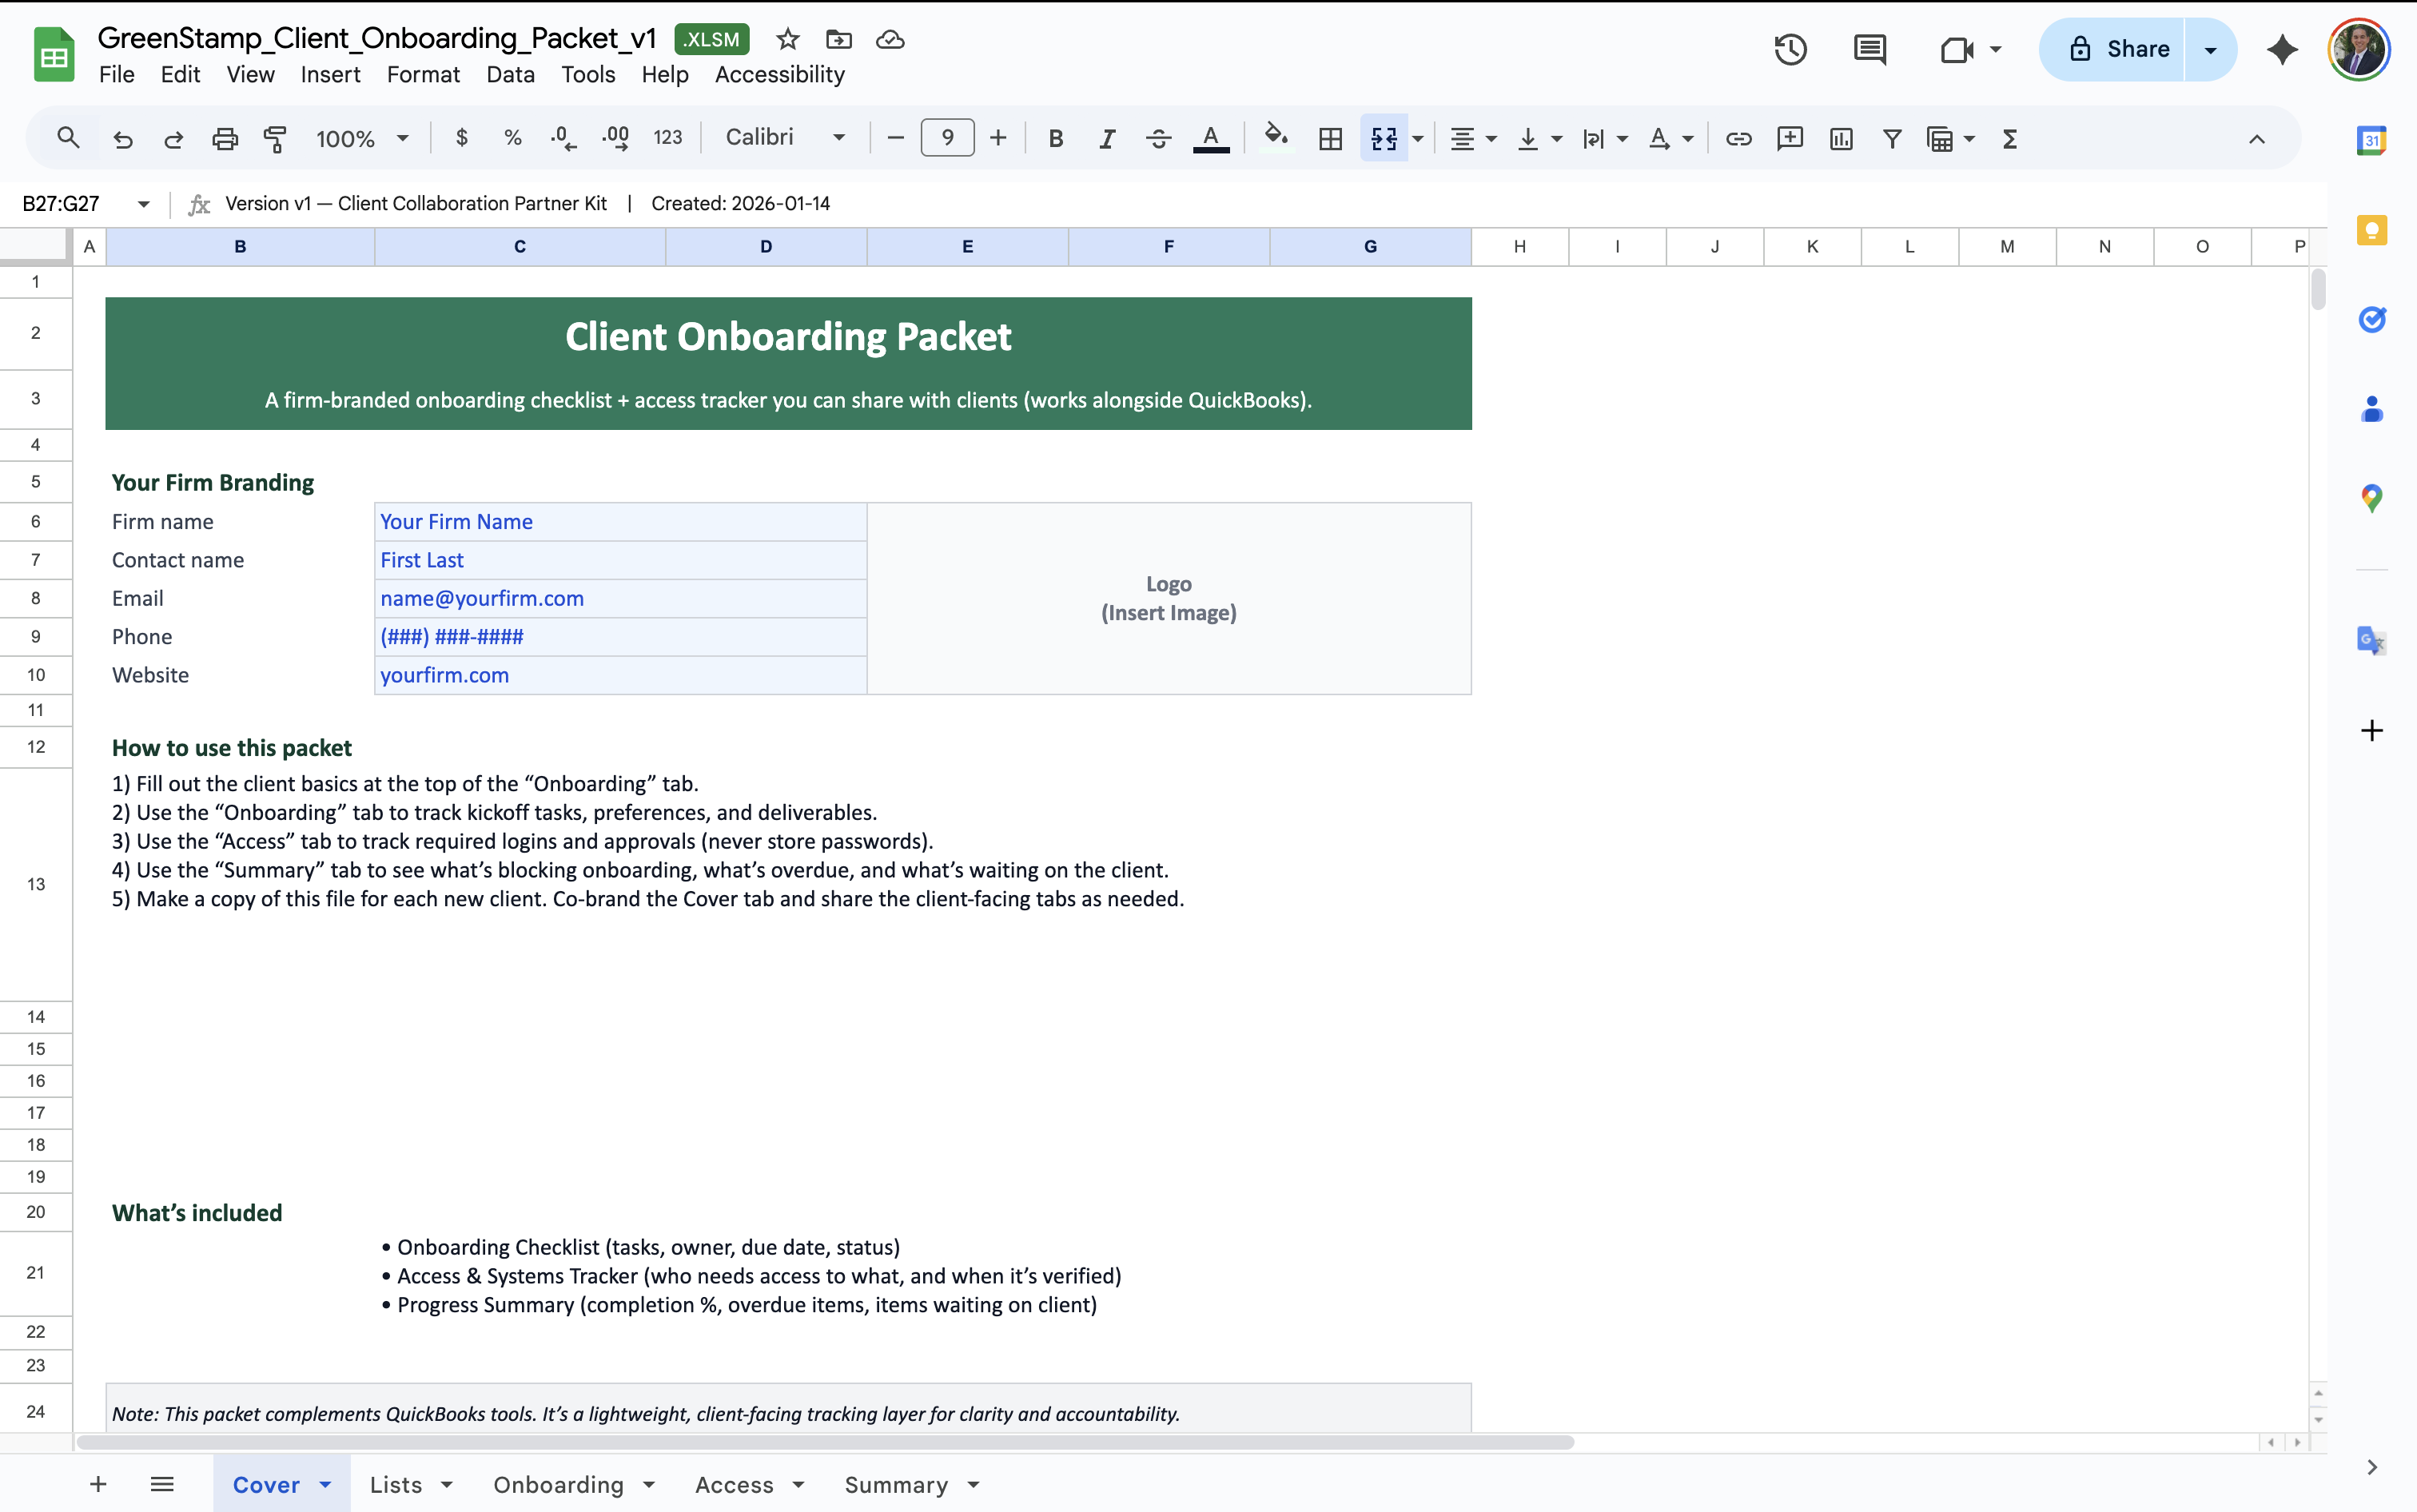Open the functions (sigma) tool
Viewport: 2417px width, 1512px height.
click(2009, 138)
